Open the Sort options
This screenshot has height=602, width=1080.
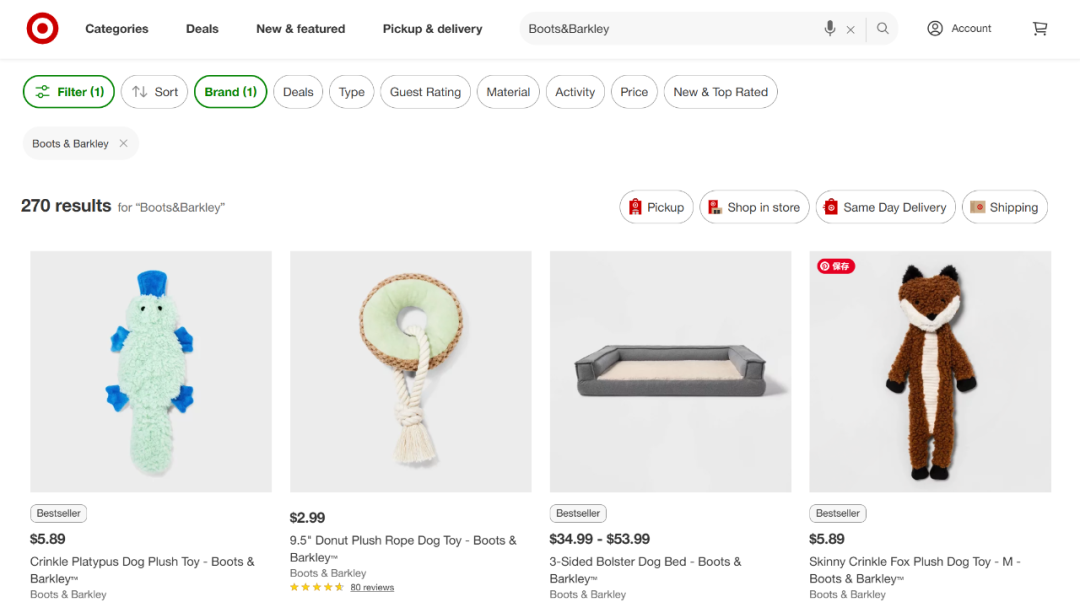pyautogui.click(x=154, y=92)
